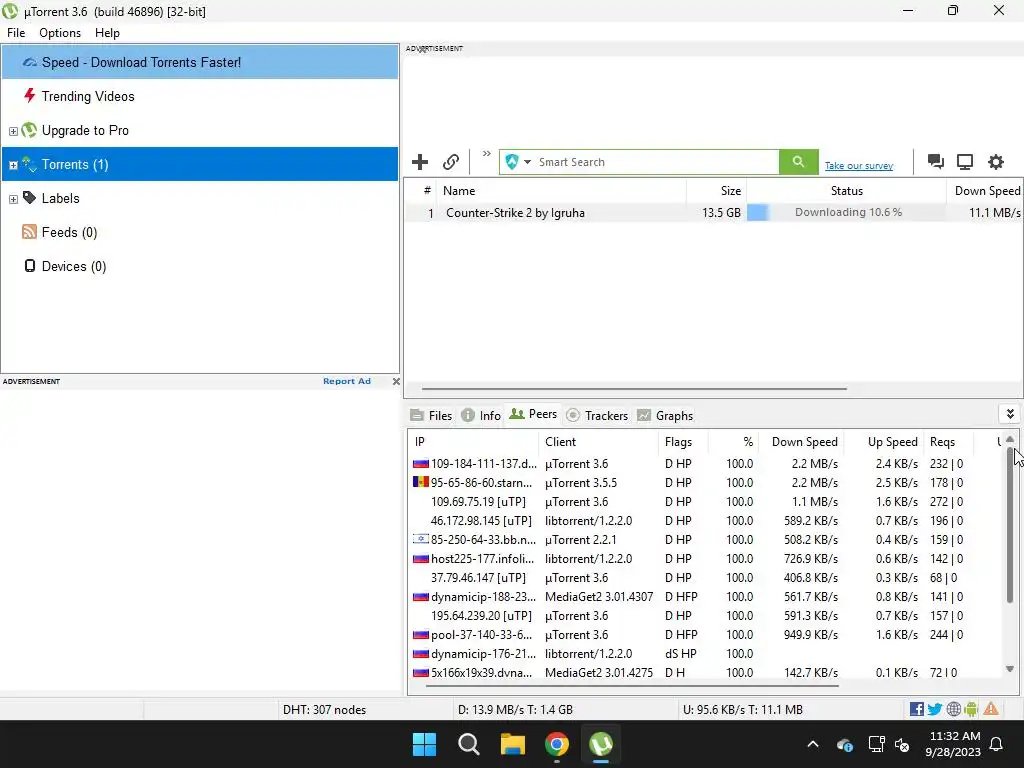This screenshot has width=1024, height=768.
Task: Collapse the detail pane with double chevron
Action: pyautogui.click(x=1010, y=414)
